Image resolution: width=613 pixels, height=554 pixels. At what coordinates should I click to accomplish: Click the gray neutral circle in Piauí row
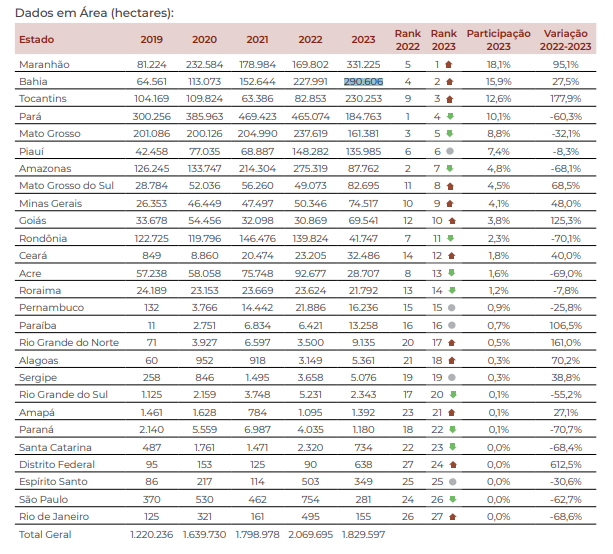450,151
